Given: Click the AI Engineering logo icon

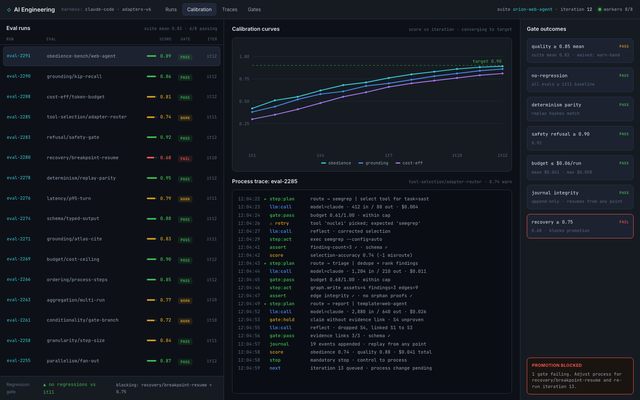Looking at the screenshot, I should tap(9, 9).
